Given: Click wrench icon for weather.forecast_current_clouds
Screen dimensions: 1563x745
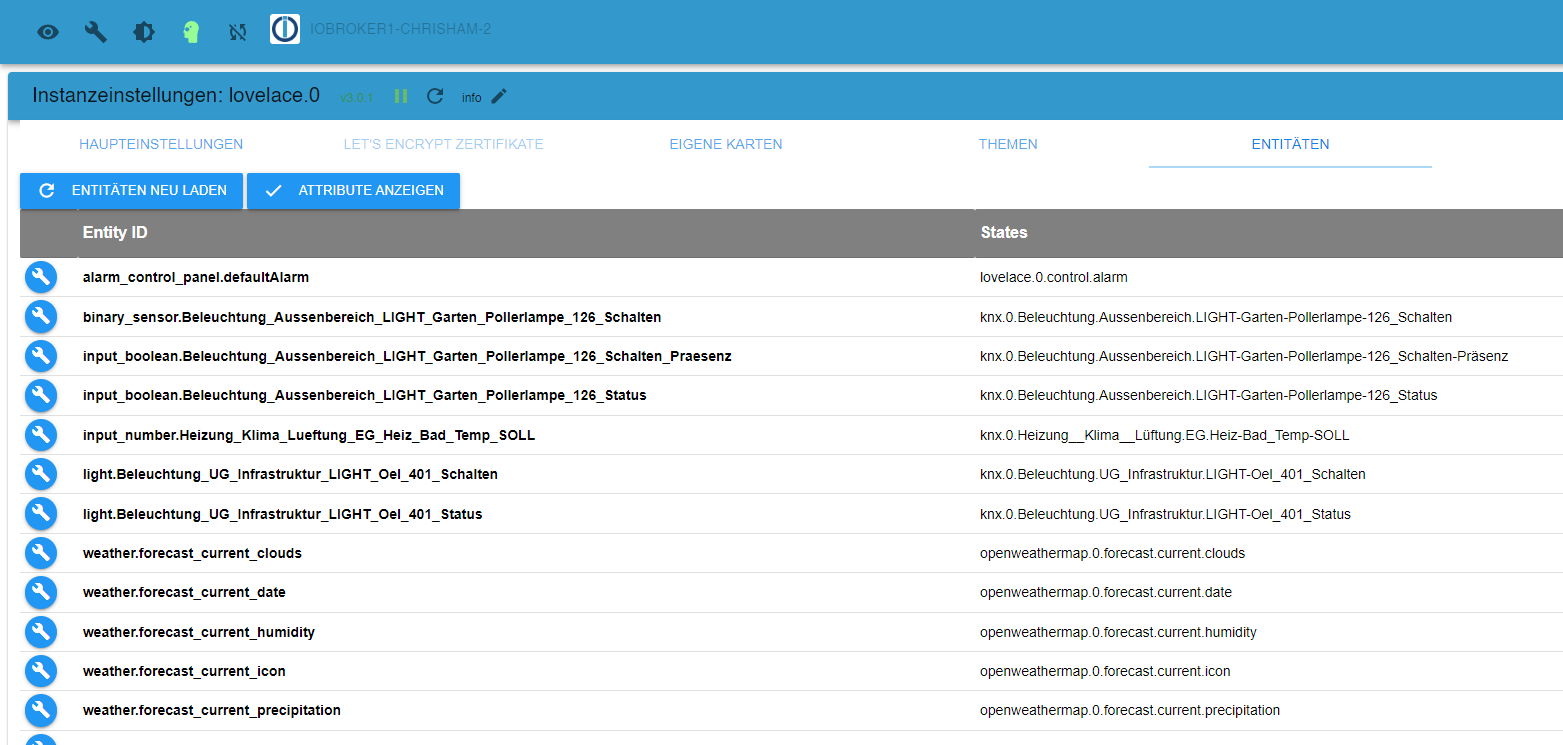Looking at the screenshot, I should [41, 553].
